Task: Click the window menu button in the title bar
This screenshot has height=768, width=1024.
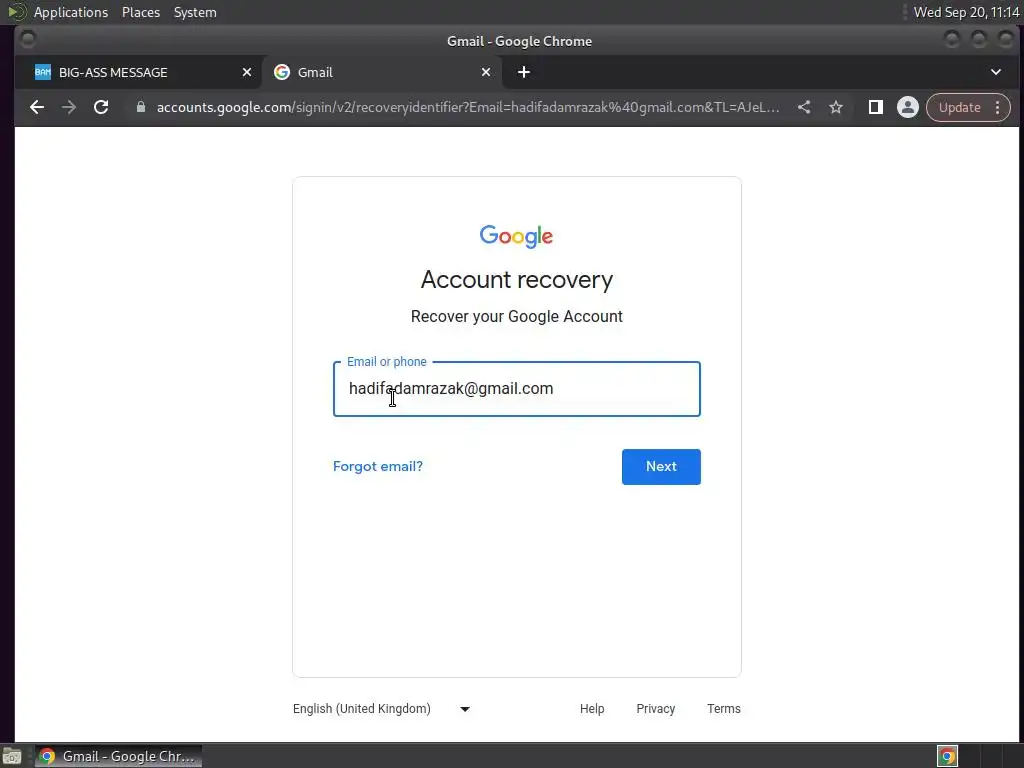Action: pyautogui.click(x=27, y=40)
